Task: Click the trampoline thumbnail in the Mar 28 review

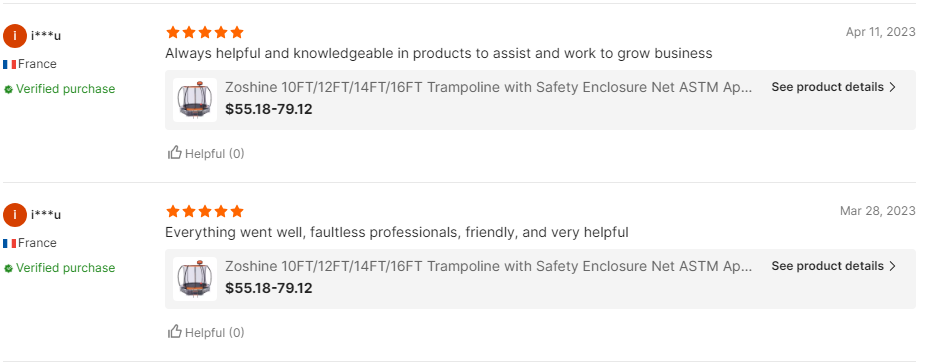Action: click(x=195, y=279)
